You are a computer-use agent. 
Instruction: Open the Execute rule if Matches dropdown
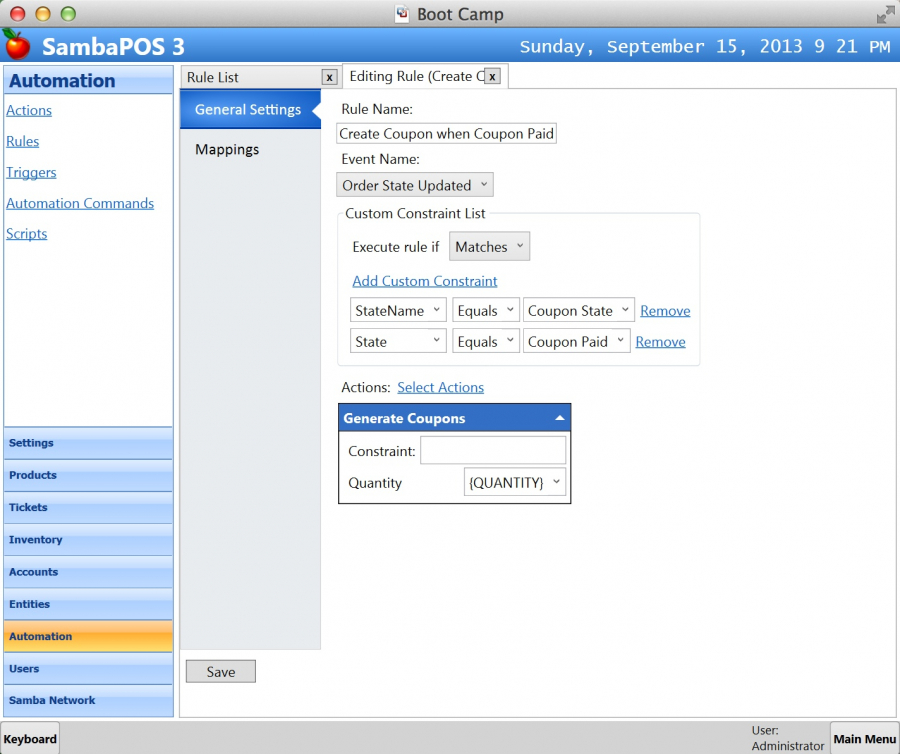489,247
